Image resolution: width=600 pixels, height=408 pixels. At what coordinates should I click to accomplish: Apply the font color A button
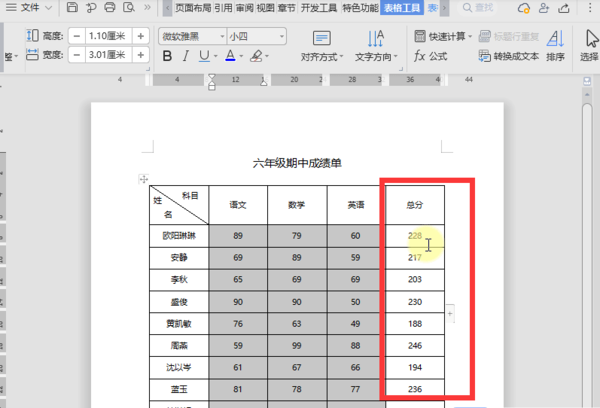[230, 56]
